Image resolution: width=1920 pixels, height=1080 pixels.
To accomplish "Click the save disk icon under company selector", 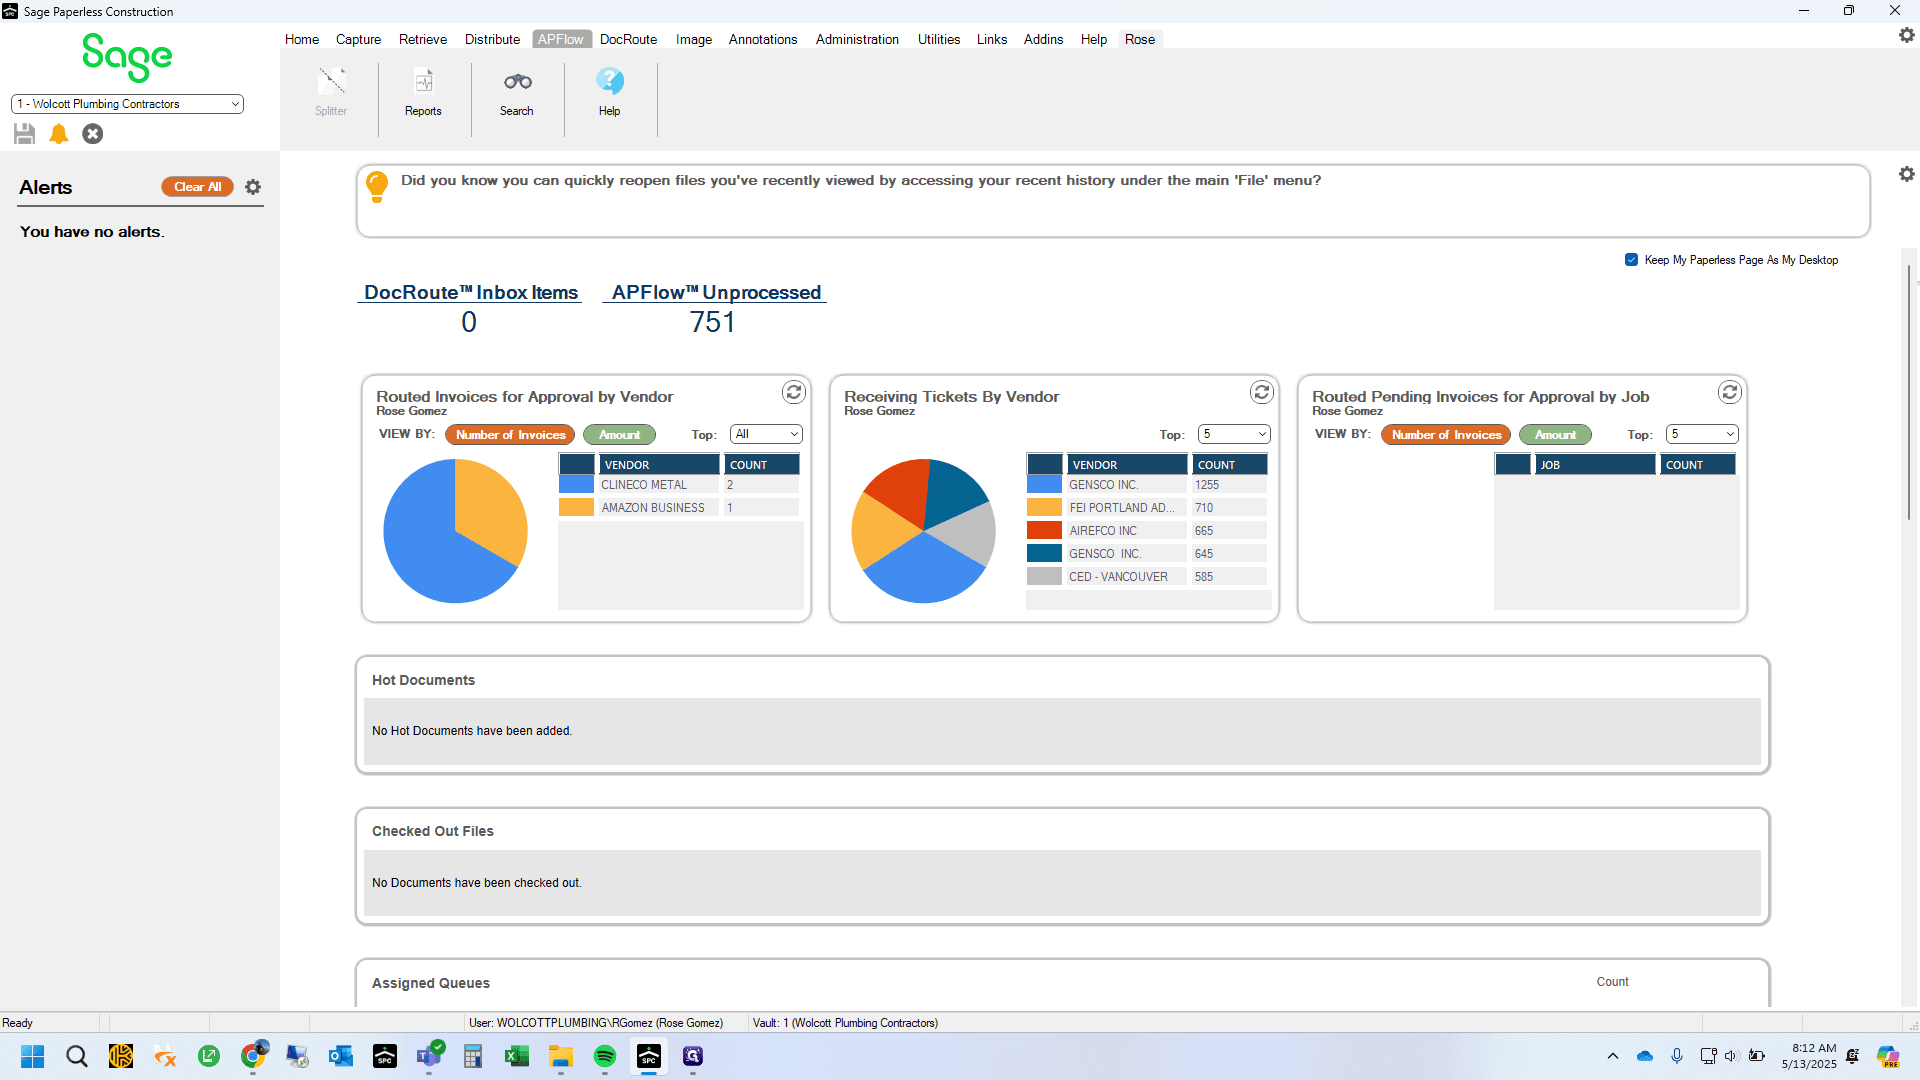I will click(25, 134).
